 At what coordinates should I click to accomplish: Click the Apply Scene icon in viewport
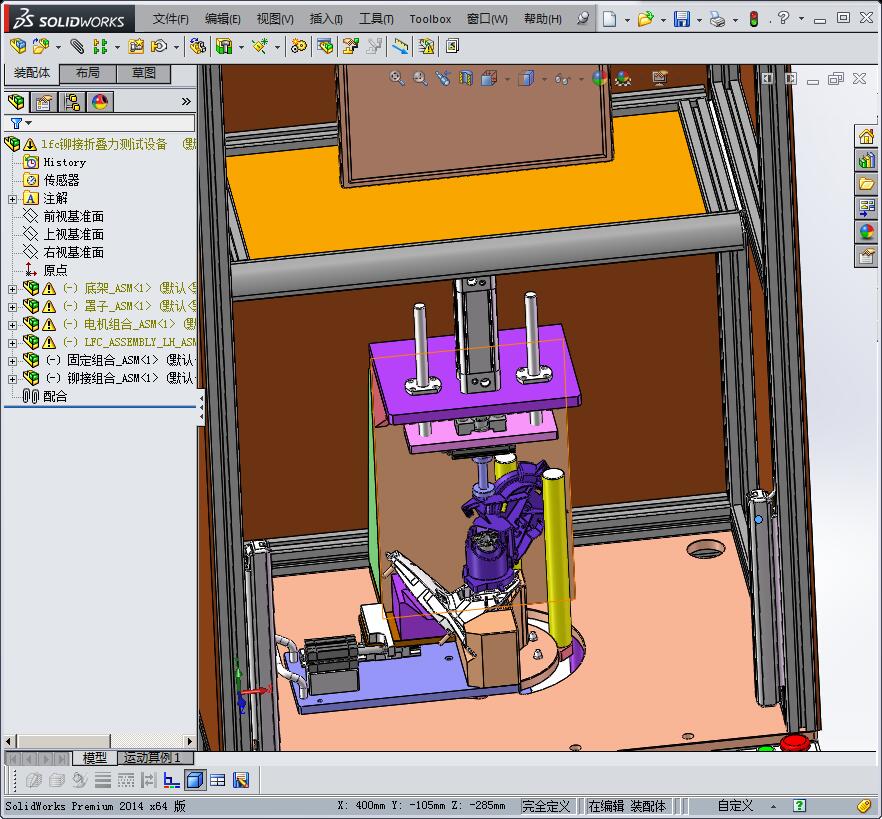[x=623, y=78]
